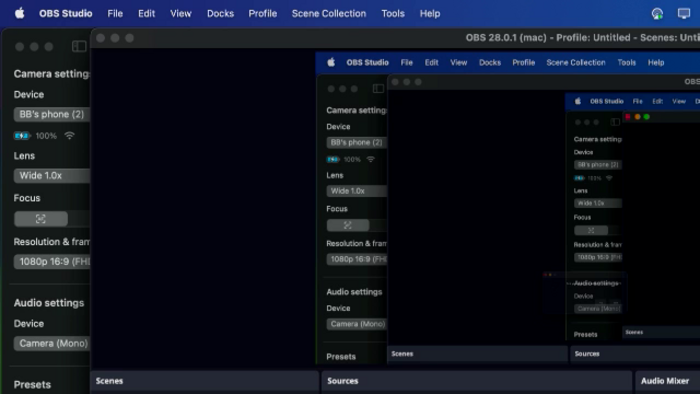
Task: Open the Scene Collection menu
Action: tap(329, 14)
